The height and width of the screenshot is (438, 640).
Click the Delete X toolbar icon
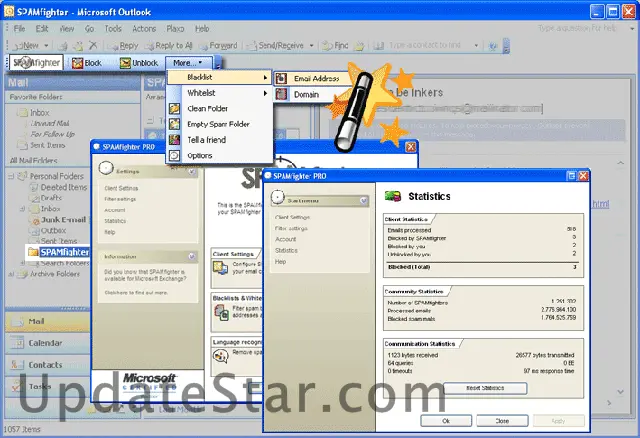click(x=93, y=46)
